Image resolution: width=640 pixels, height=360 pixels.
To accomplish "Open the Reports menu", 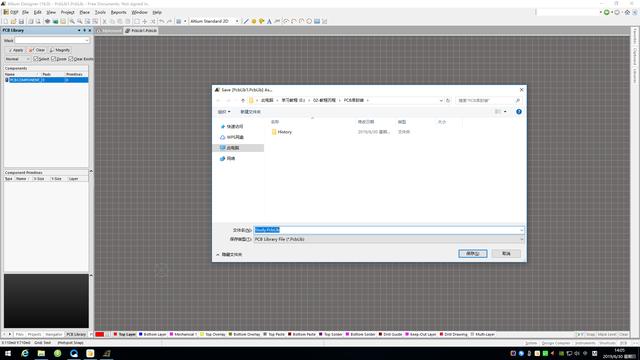I will [118, 12].
